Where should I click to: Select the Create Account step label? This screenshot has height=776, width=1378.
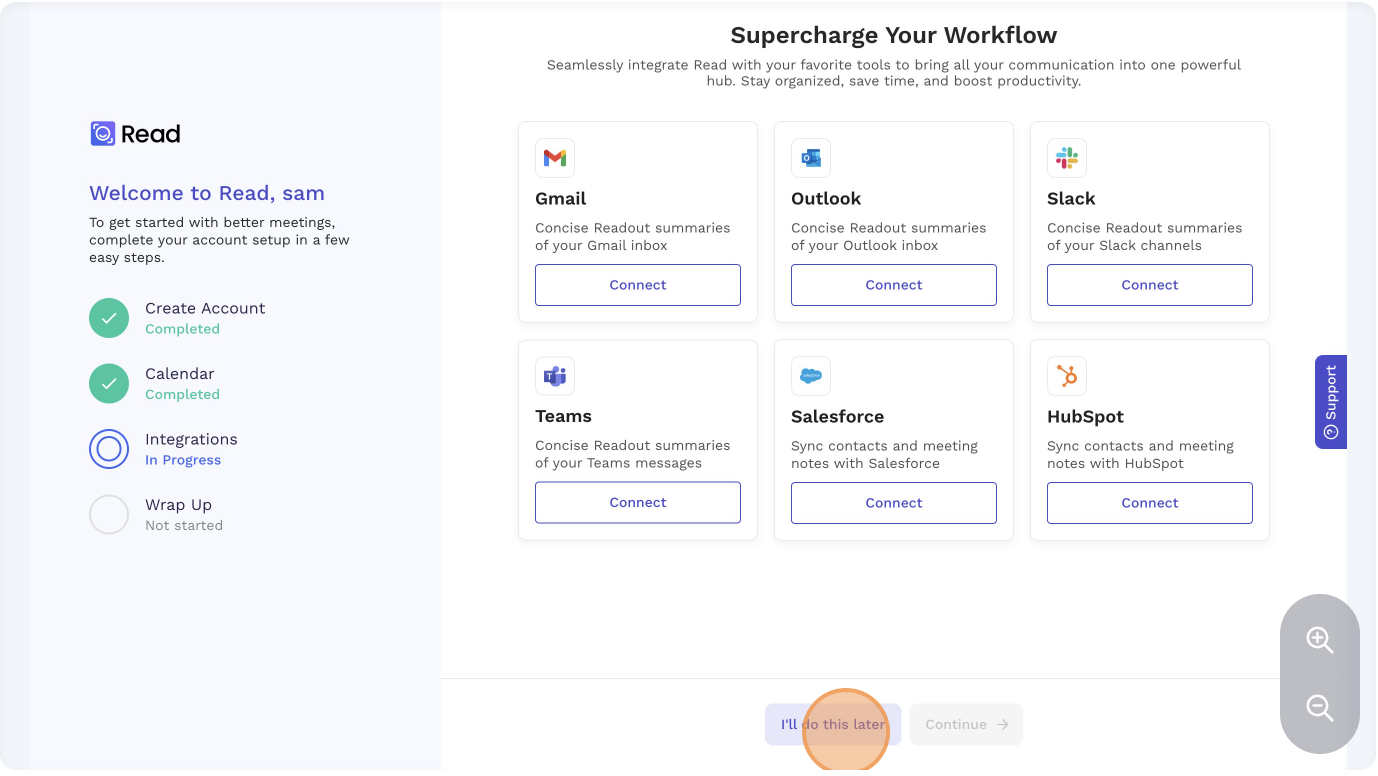[205, 308]
